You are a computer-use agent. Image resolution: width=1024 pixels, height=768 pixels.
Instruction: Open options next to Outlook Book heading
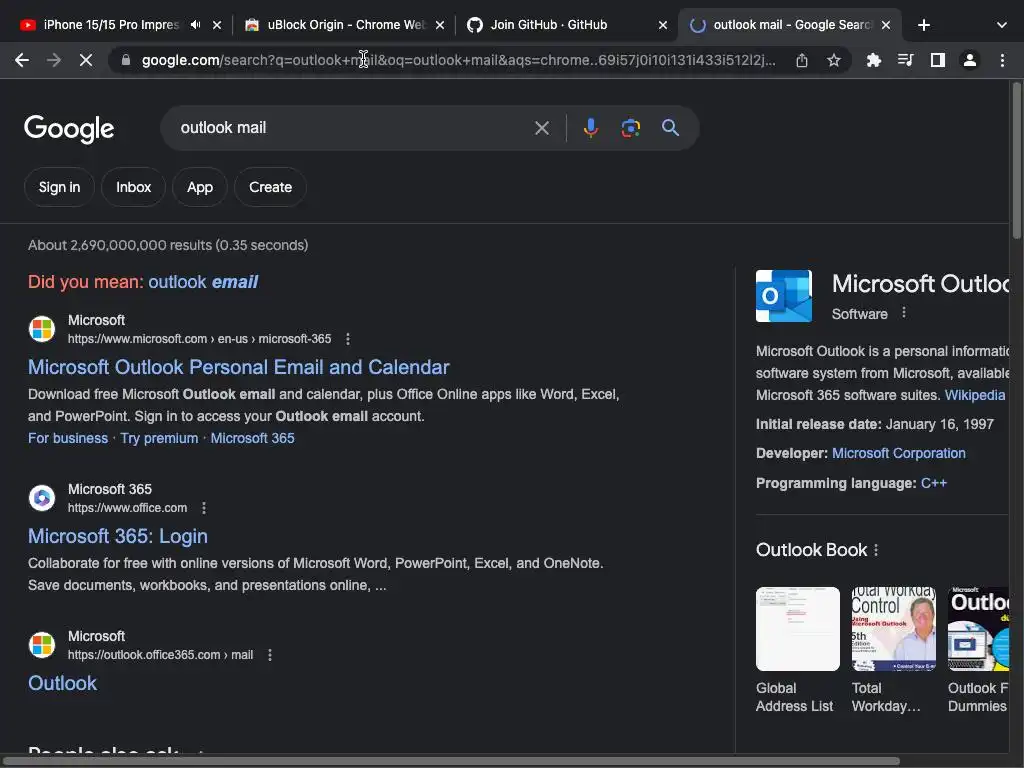click(876, 550)
